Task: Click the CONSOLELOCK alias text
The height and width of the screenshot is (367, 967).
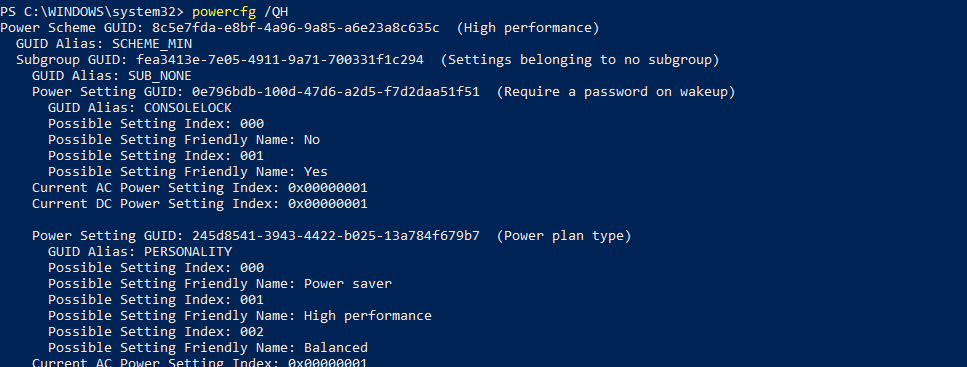Action: point(187,108)
